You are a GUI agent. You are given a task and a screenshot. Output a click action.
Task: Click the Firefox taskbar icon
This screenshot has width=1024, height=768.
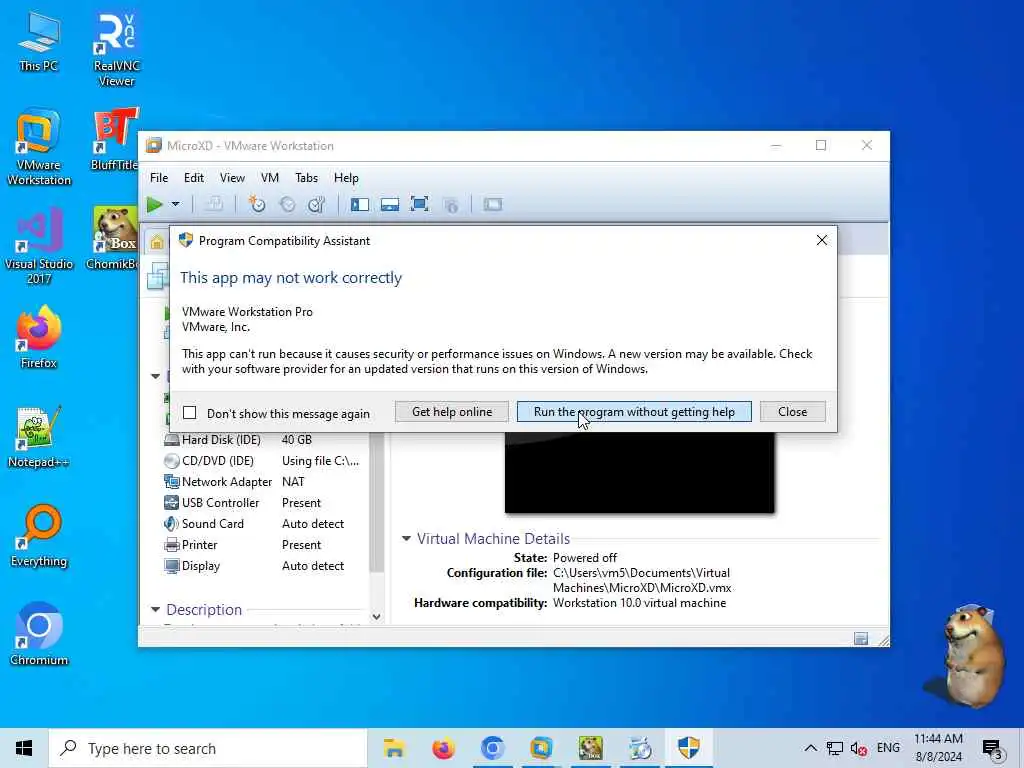point(443,748)
